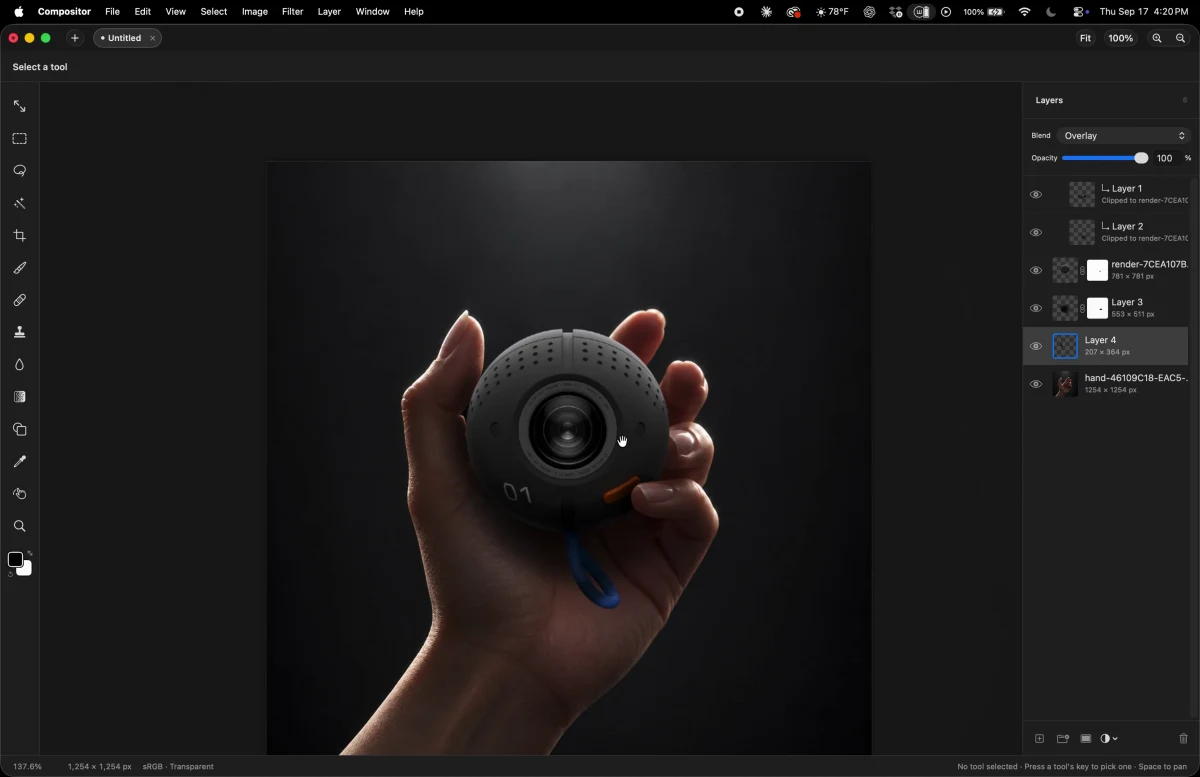Hide Layer 4 using eye icon
This screenshot has width=1200, height=777.
[x=1036, y=346]
